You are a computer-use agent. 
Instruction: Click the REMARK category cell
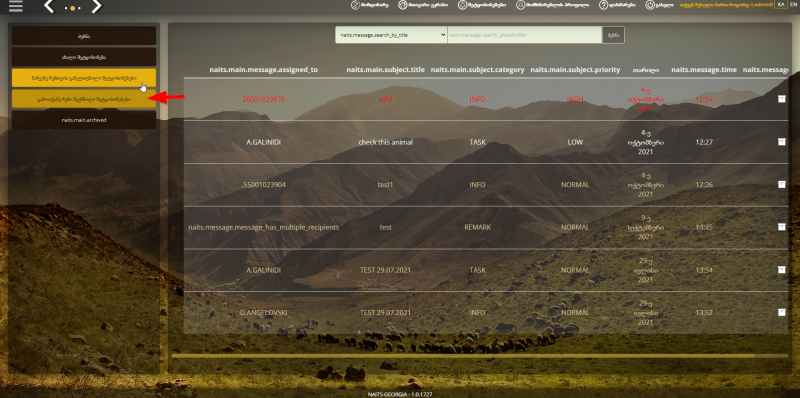[x=478, y=227]
